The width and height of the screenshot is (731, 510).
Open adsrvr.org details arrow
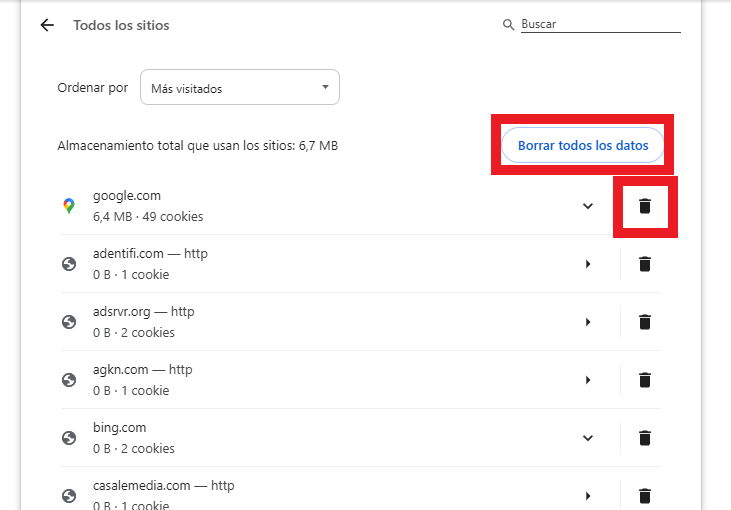click(588, 322)
